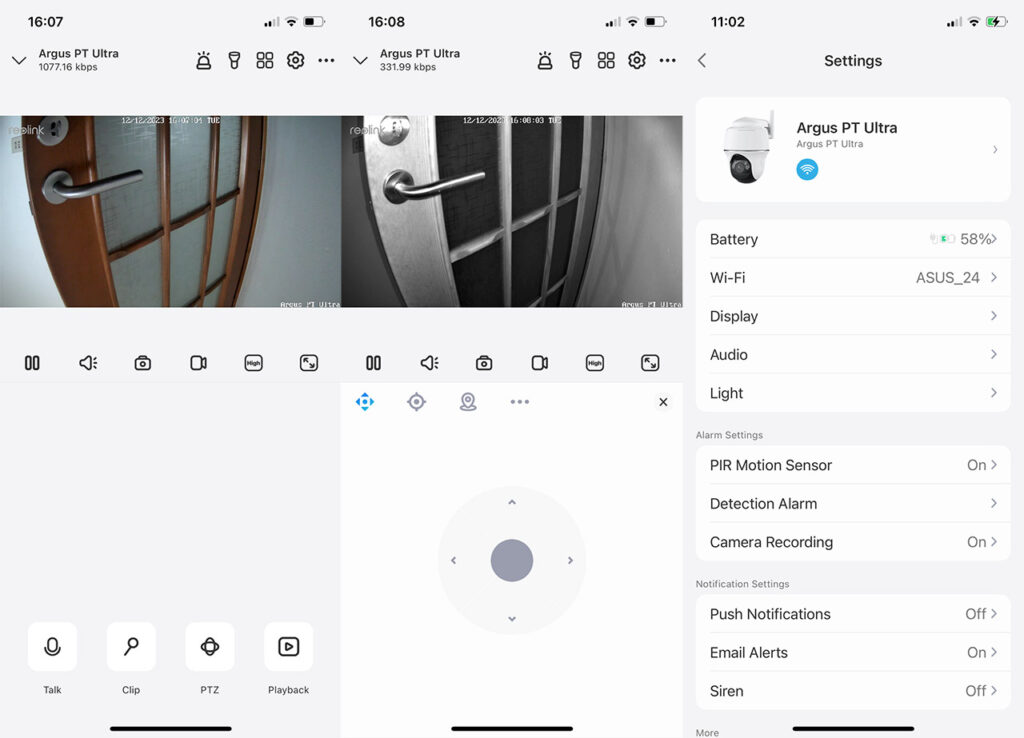Open more options dots in left screen header

tap(326, 61)
